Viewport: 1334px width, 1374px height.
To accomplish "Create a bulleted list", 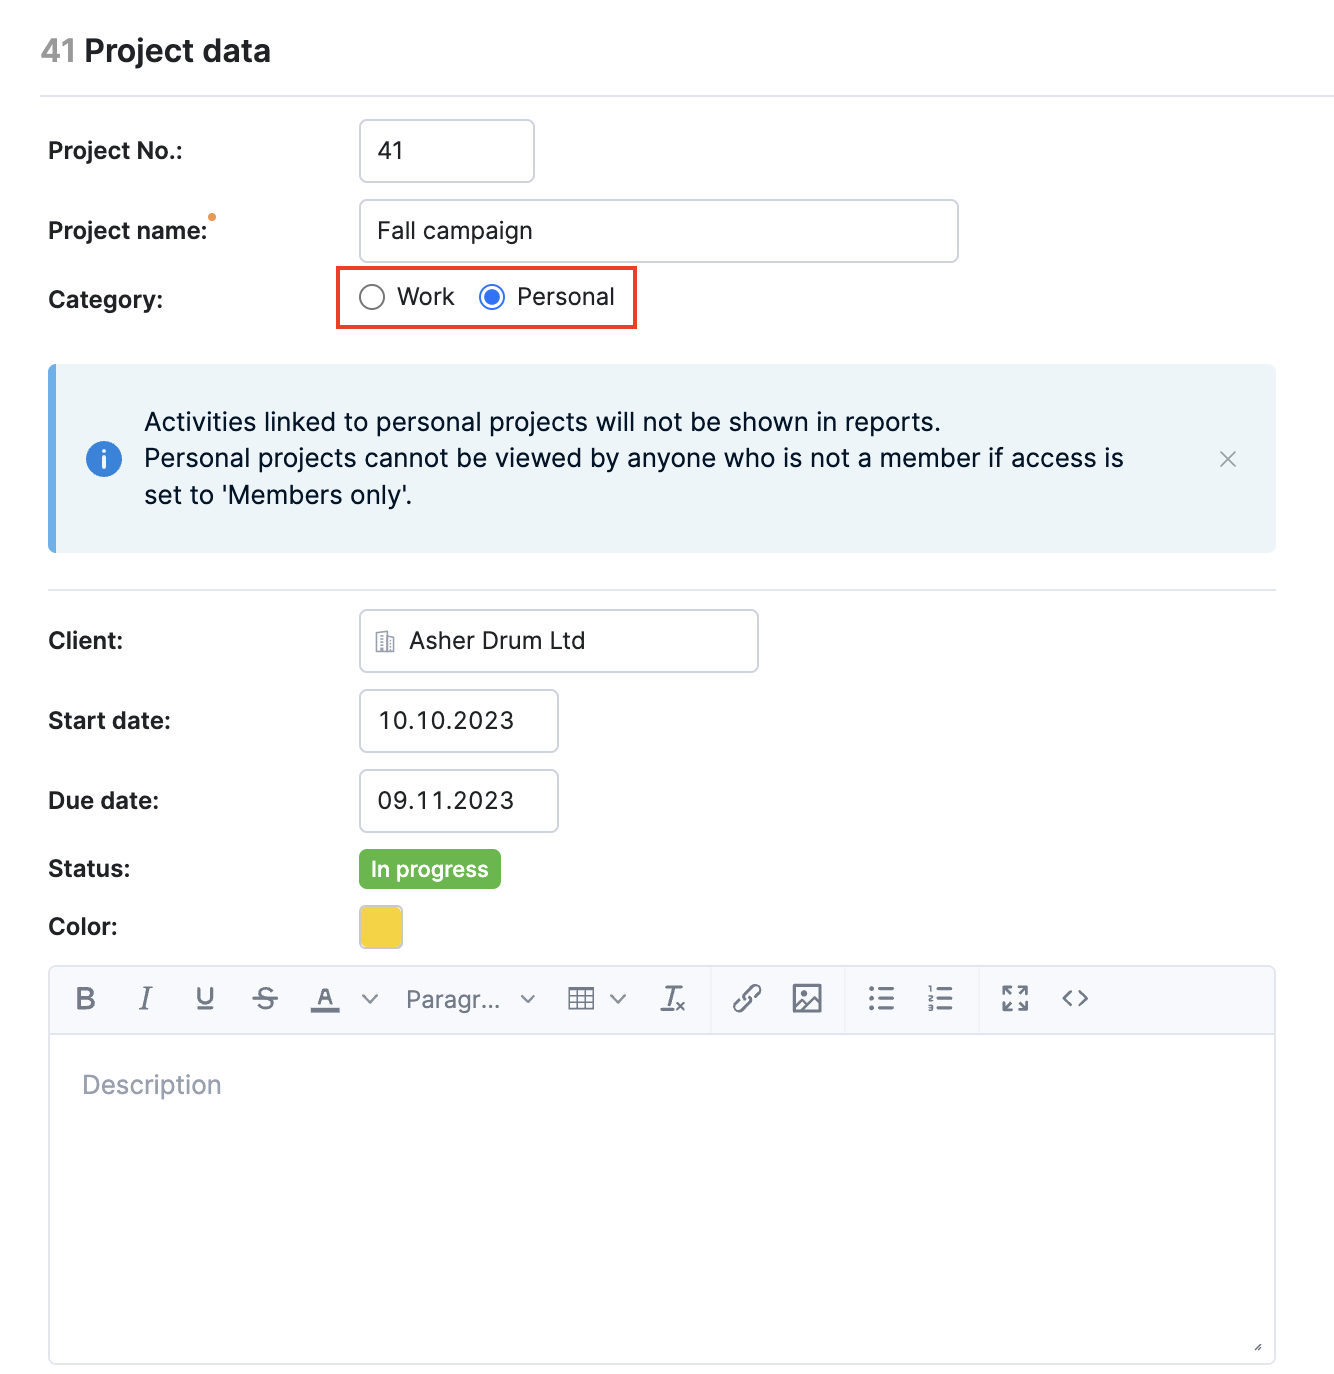I will (881, 998).
